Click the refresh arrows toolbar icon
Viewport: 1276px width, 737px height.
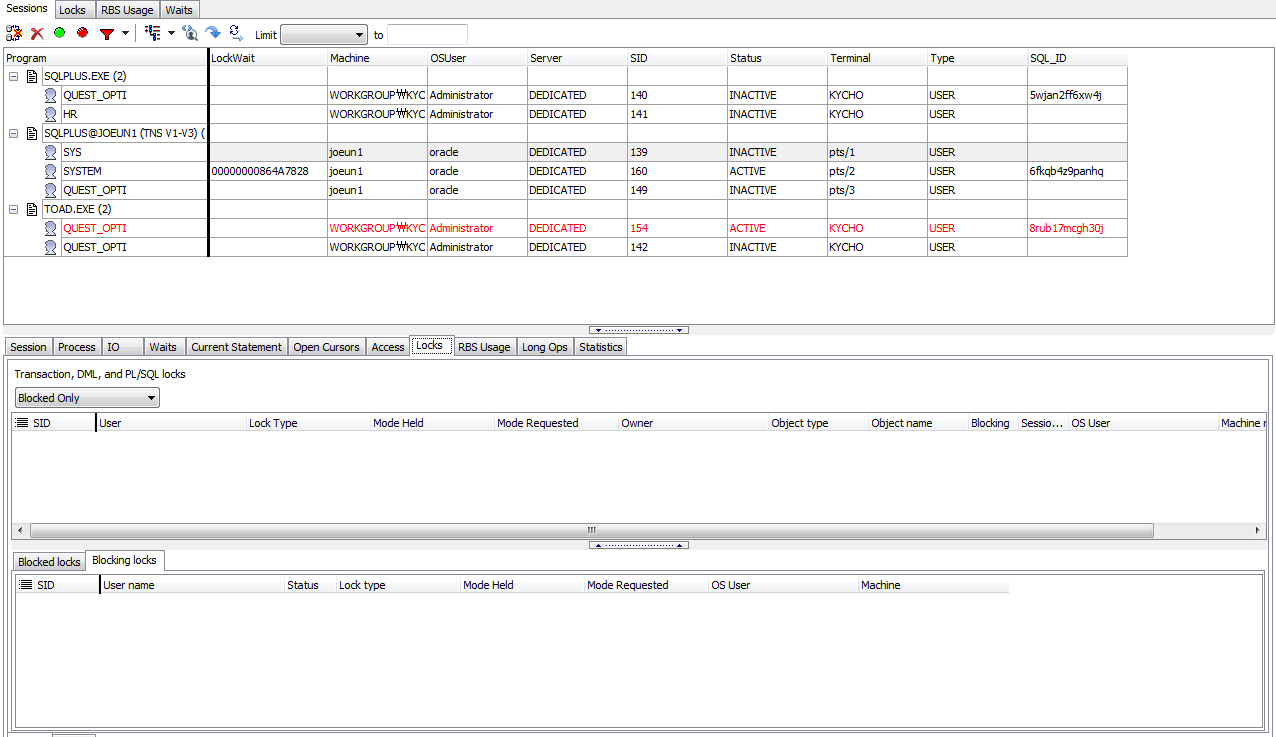point(236,34)
